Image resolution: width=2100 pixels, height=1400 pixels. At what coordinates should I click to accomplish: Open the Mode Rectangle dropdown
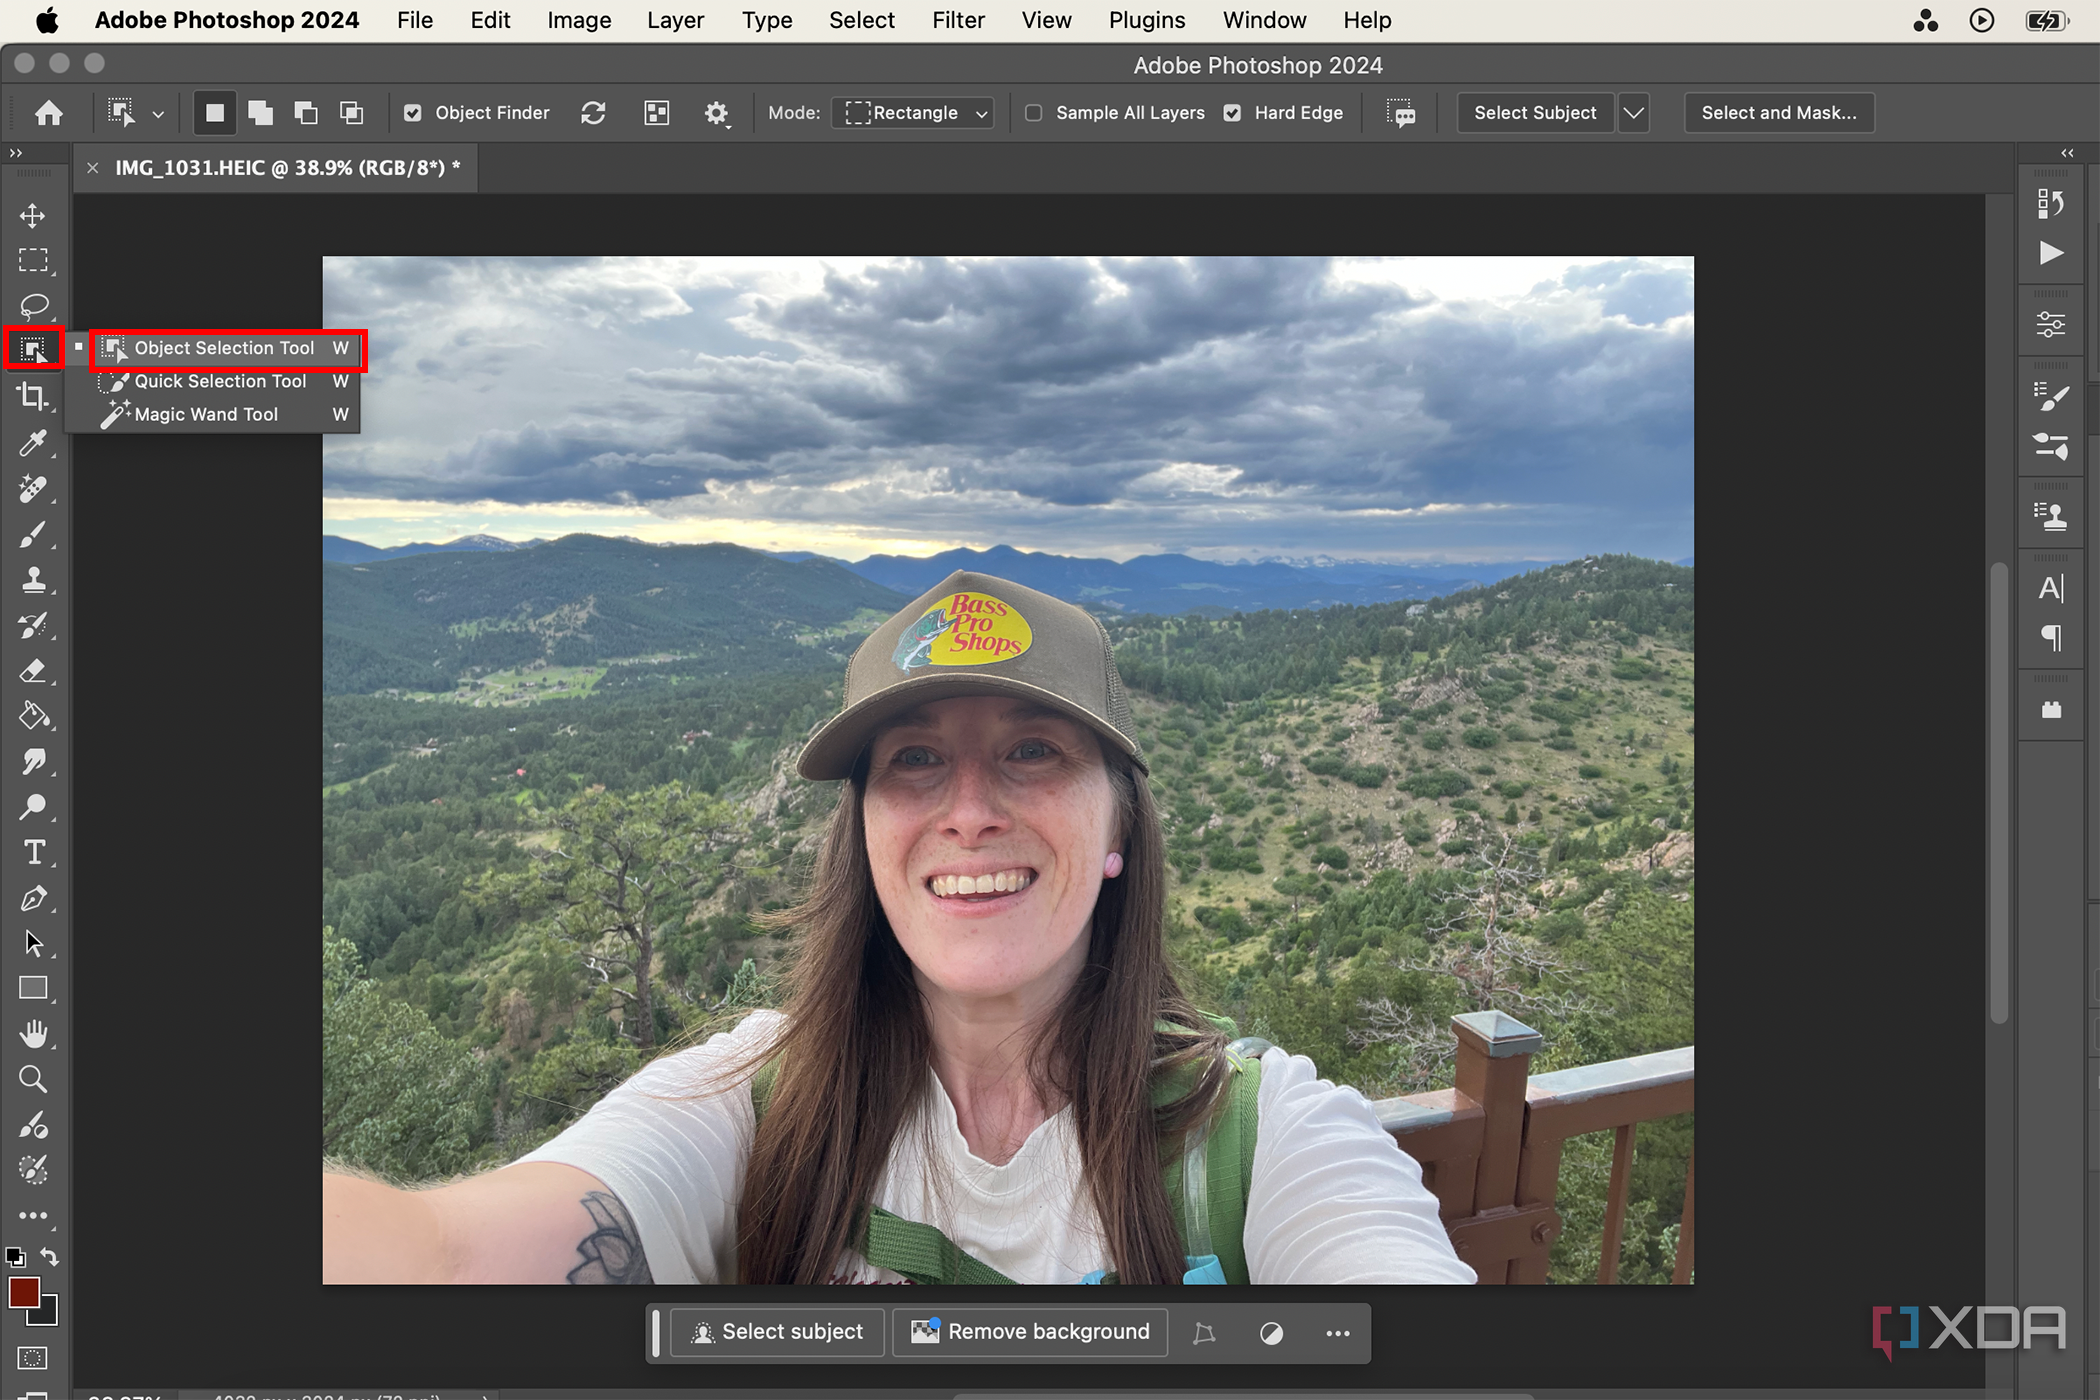(x=913, y=113)
